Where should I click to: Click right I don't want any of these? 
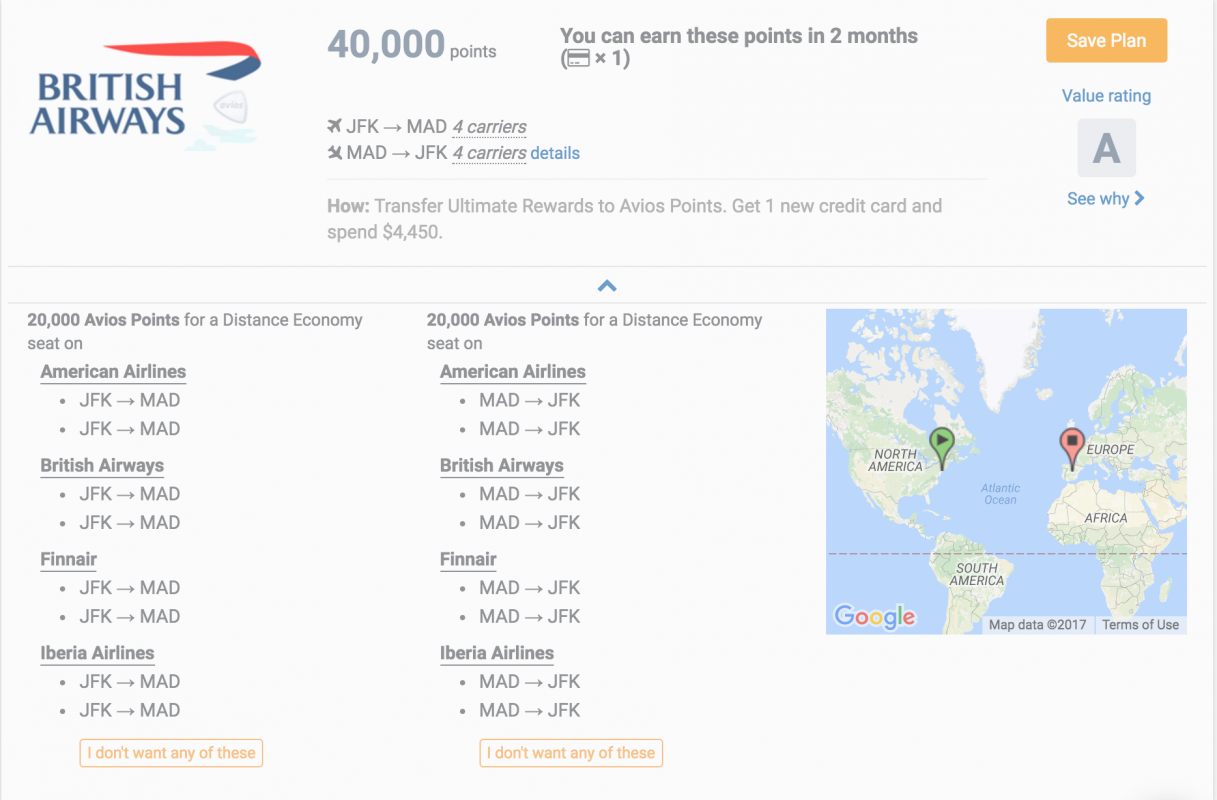pyautogui.click(x=571, y=753)
